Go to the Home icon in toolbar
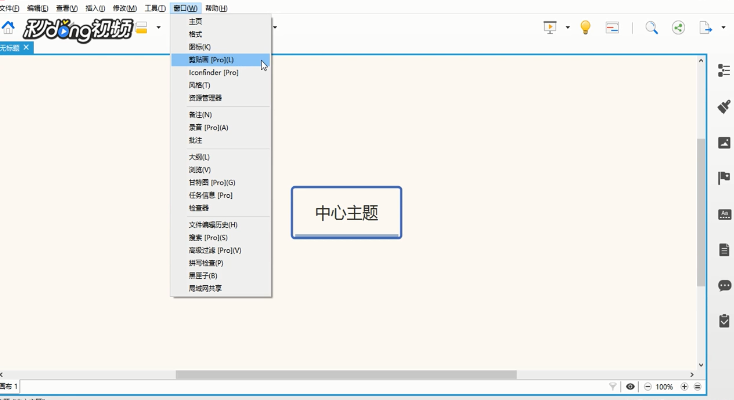 coord(8,28)
